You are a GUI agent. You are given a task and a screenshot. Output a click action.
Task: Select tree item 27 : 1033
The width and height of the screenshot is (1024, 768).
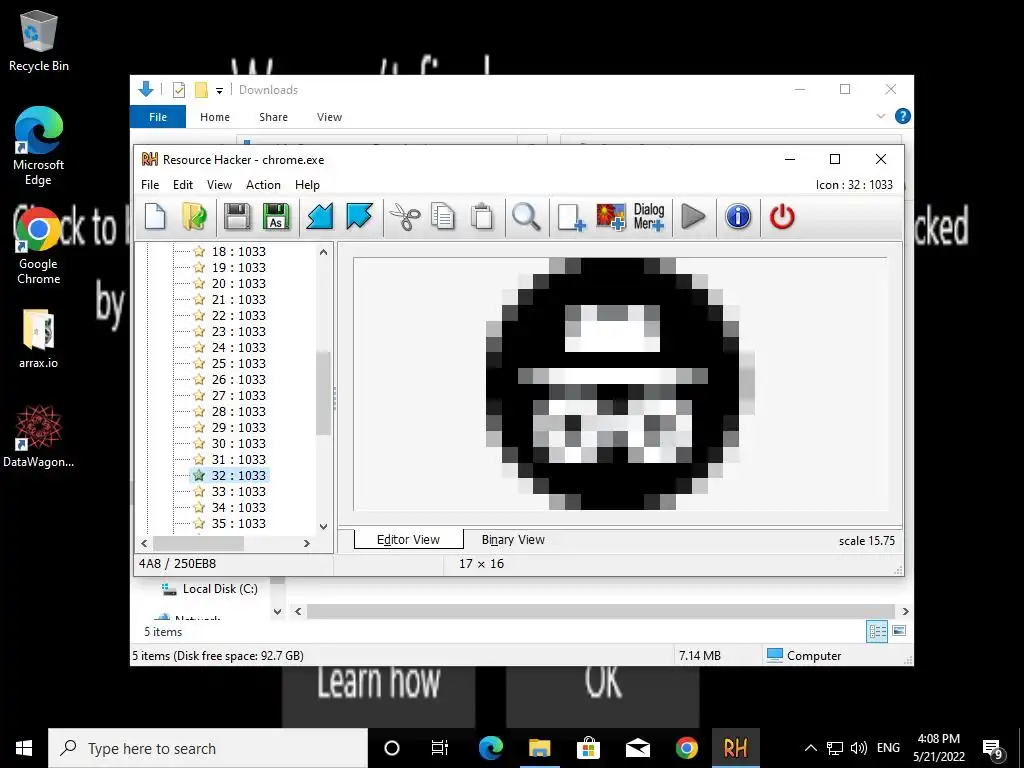point(238,396)
